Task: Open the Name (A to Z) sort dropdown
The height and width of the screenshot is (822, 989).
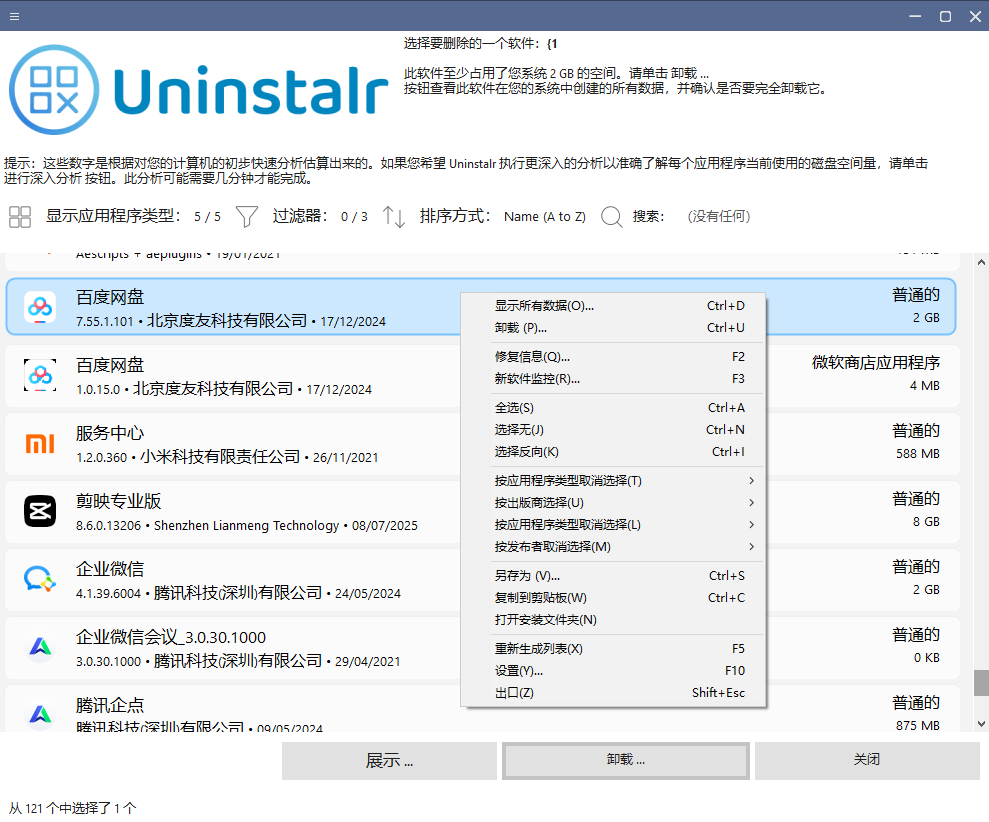Action: pyautogui.click(x=544, y=216)
